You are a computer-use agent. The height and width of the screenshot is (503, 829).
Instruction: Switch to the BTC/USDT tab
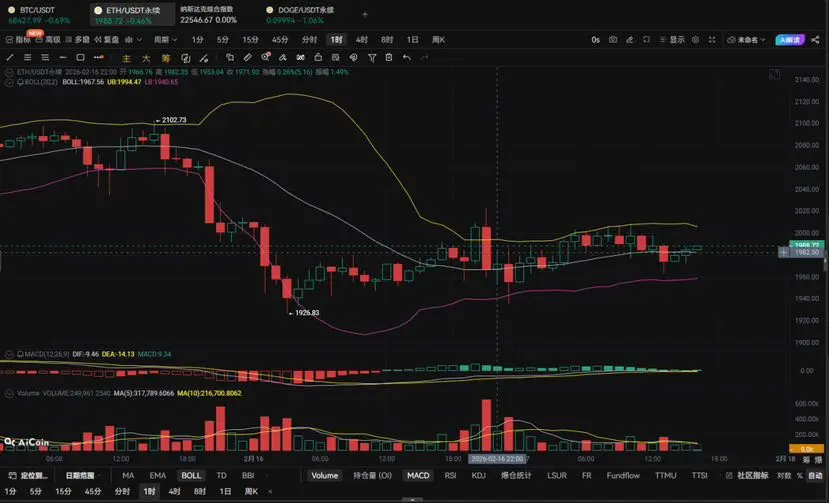[x=38, y=15]
